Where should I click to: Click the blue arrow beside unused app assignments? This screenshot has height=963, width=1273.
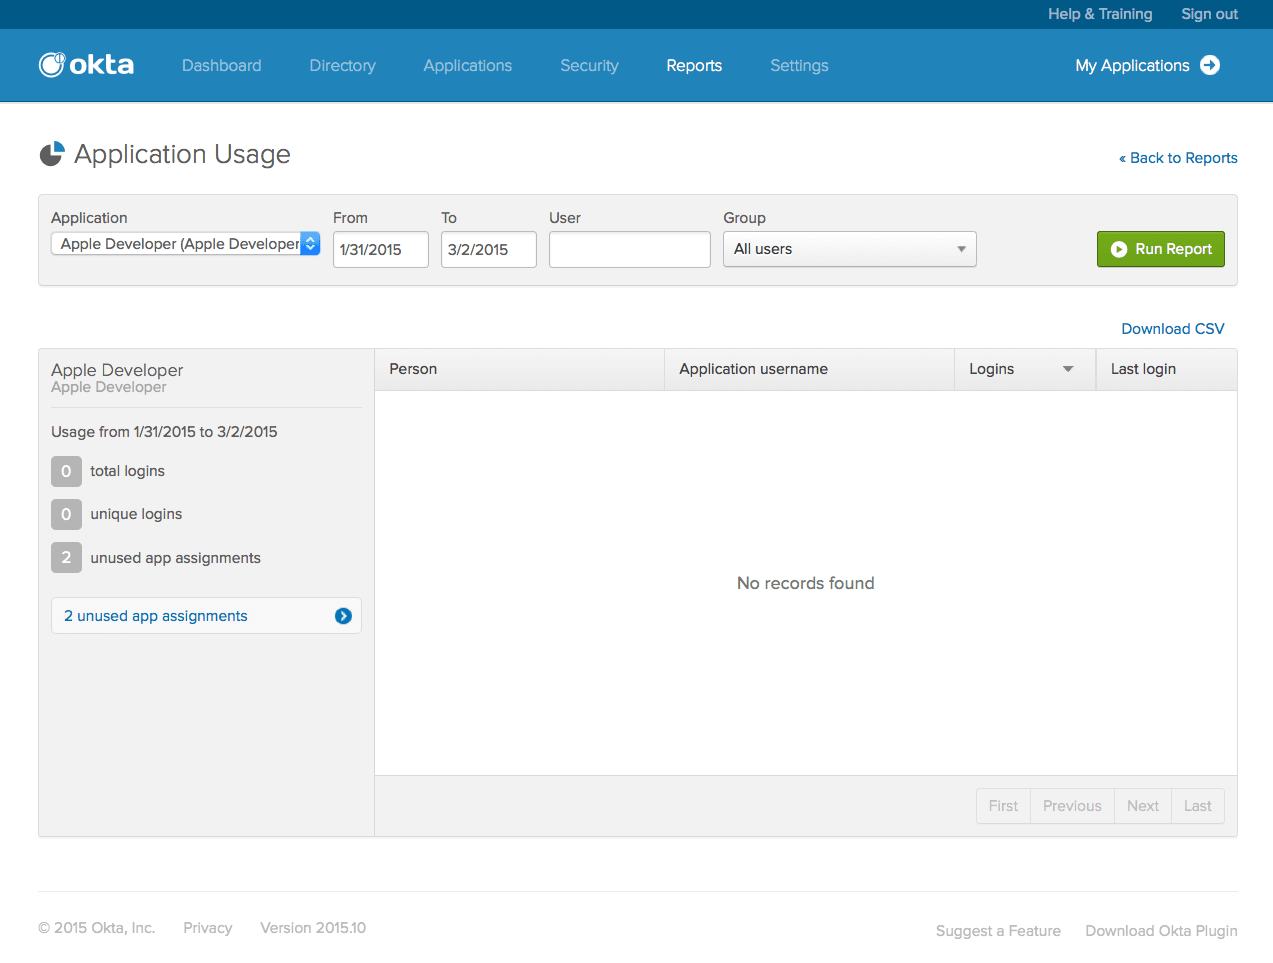[343, 616]
